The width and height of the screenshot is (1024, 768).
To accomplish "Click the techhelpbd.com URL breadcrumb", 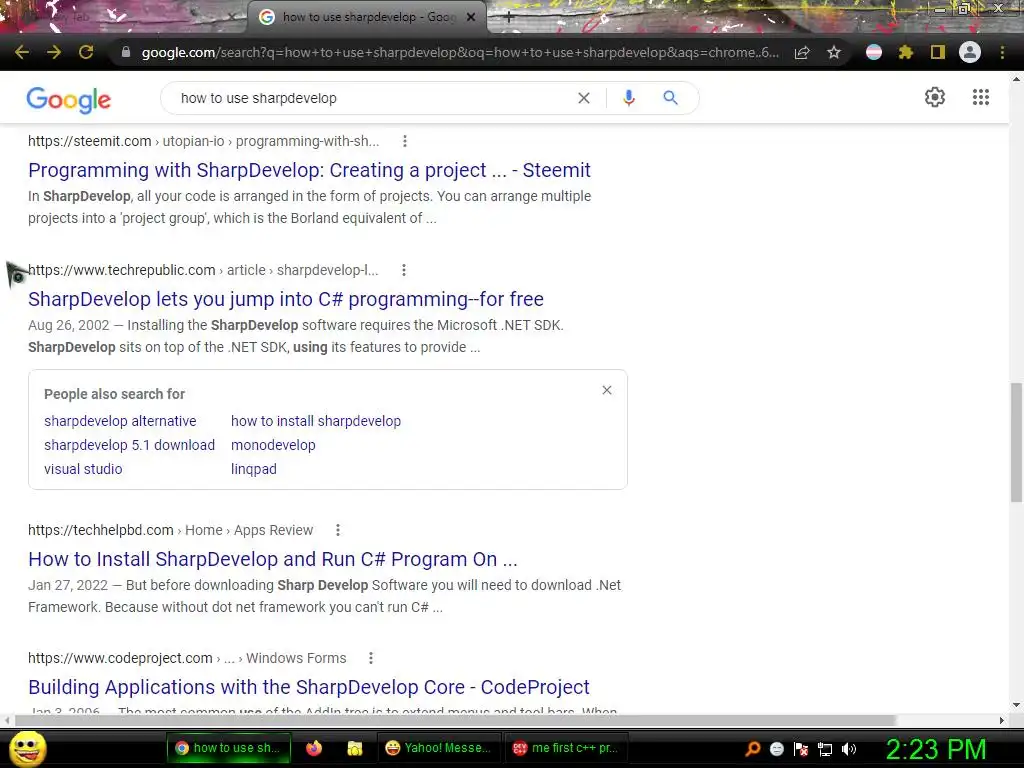I will pos(170,530).
